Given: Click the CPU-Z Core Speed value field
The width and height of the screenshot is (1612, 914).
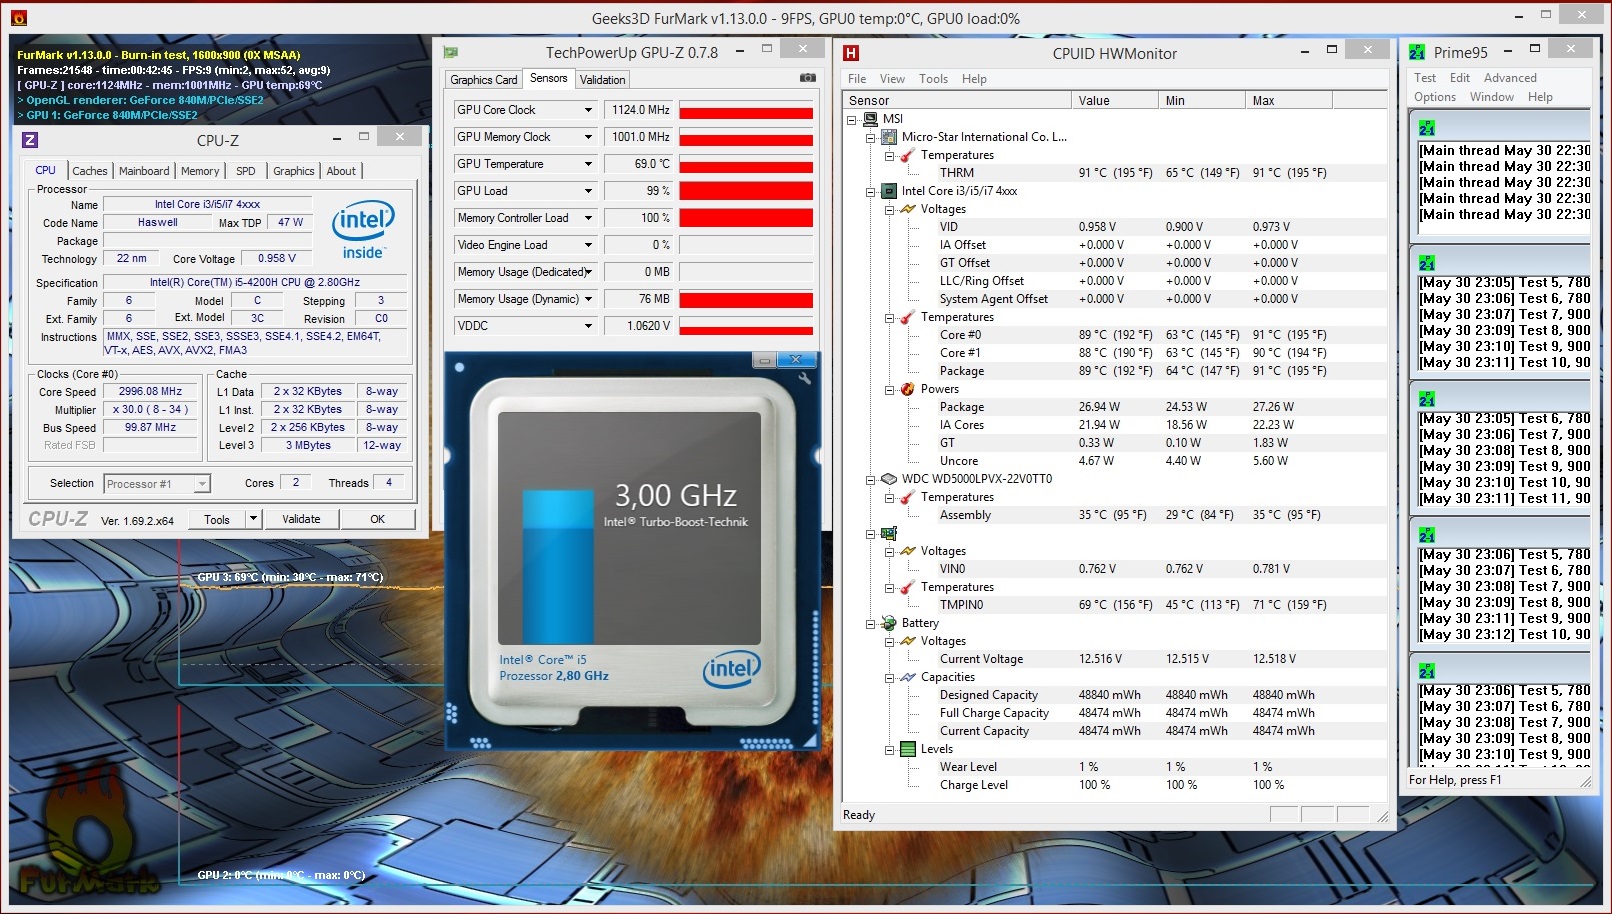Looking at the screenshot, I should 150,392.
